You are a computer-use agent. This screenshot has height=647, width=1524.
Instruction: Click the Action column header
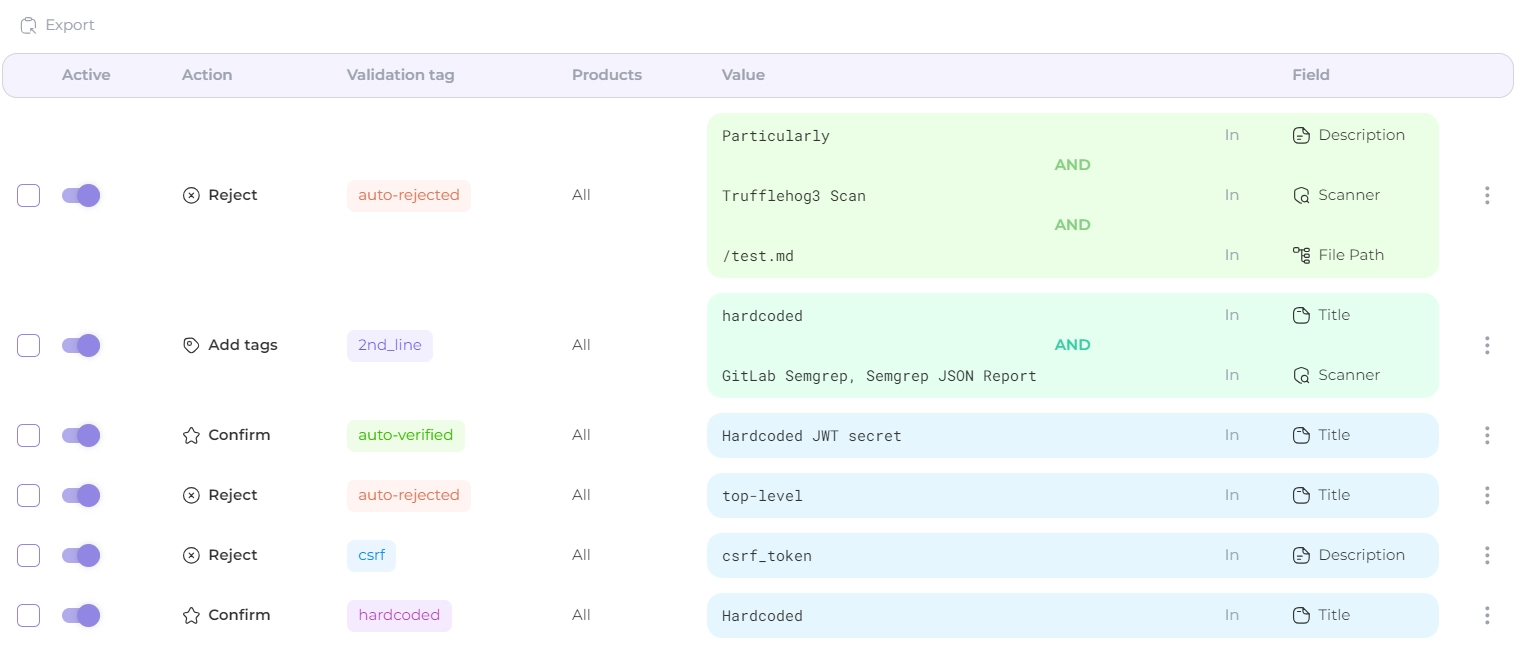pyautogui.click(x=207, y=75)
